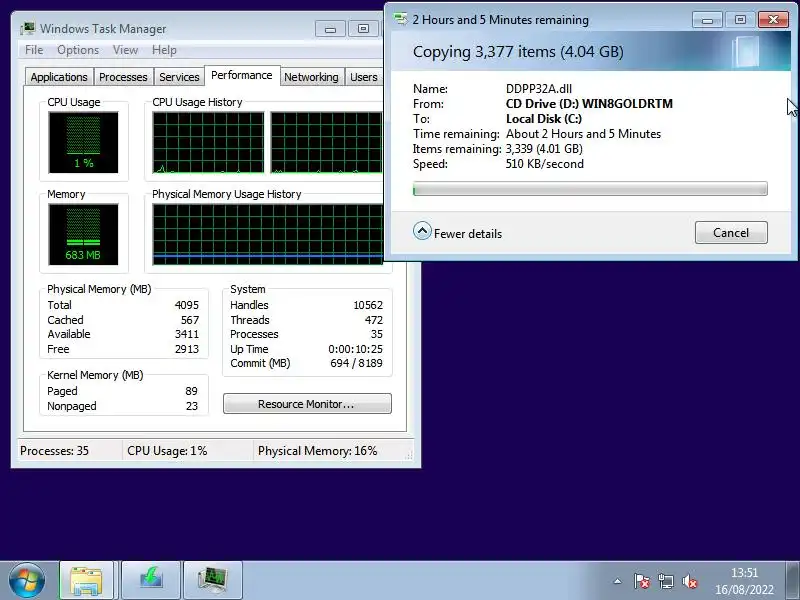Click the Total physical memory value 4095
Viewport: 800px width, 600px height.
pos(187,305)
